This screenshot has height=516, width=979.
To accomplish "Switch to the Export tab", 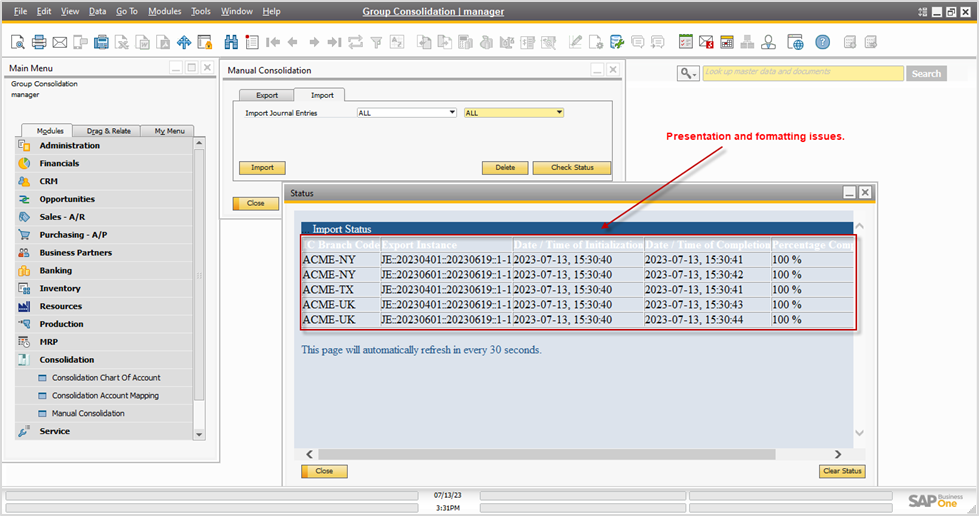I will coord(267,95).
